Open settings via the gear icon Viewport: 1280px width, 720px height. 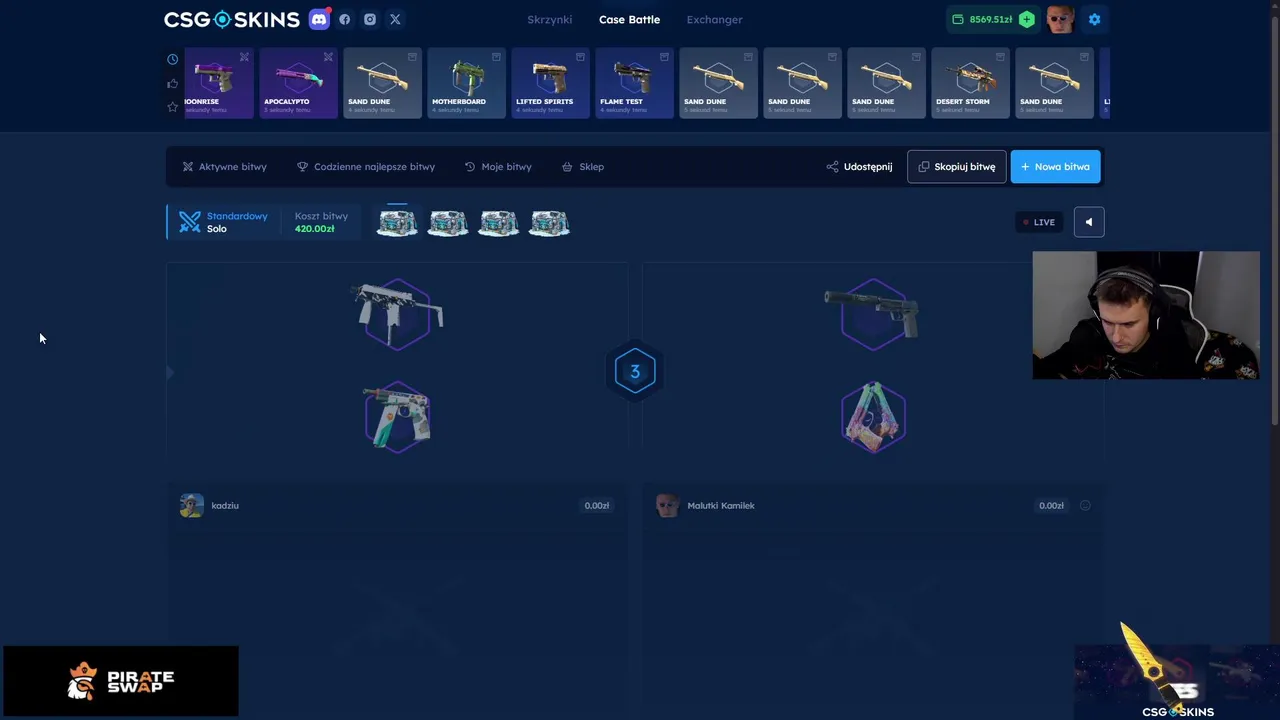point(1094,19)
